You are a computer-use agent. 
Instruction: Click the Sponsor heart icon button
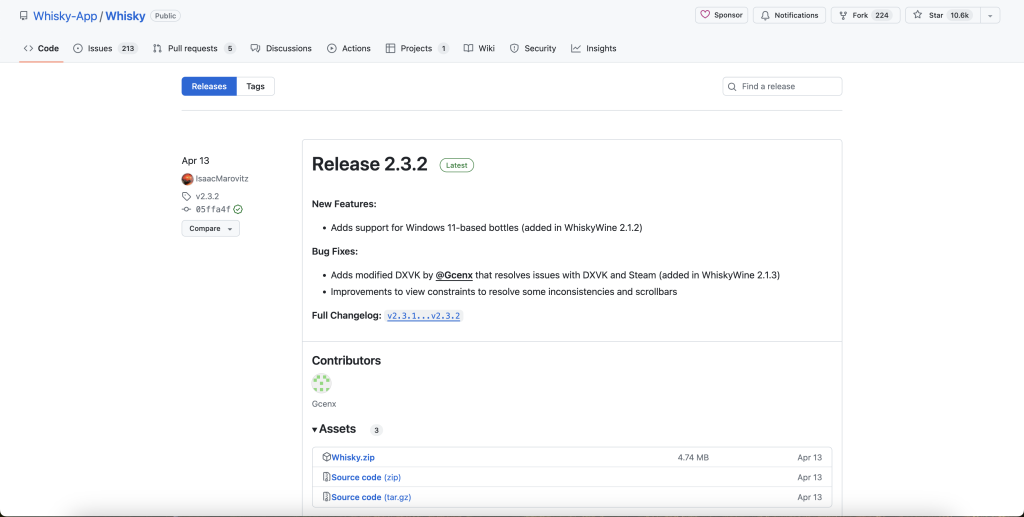click(704, 15)
